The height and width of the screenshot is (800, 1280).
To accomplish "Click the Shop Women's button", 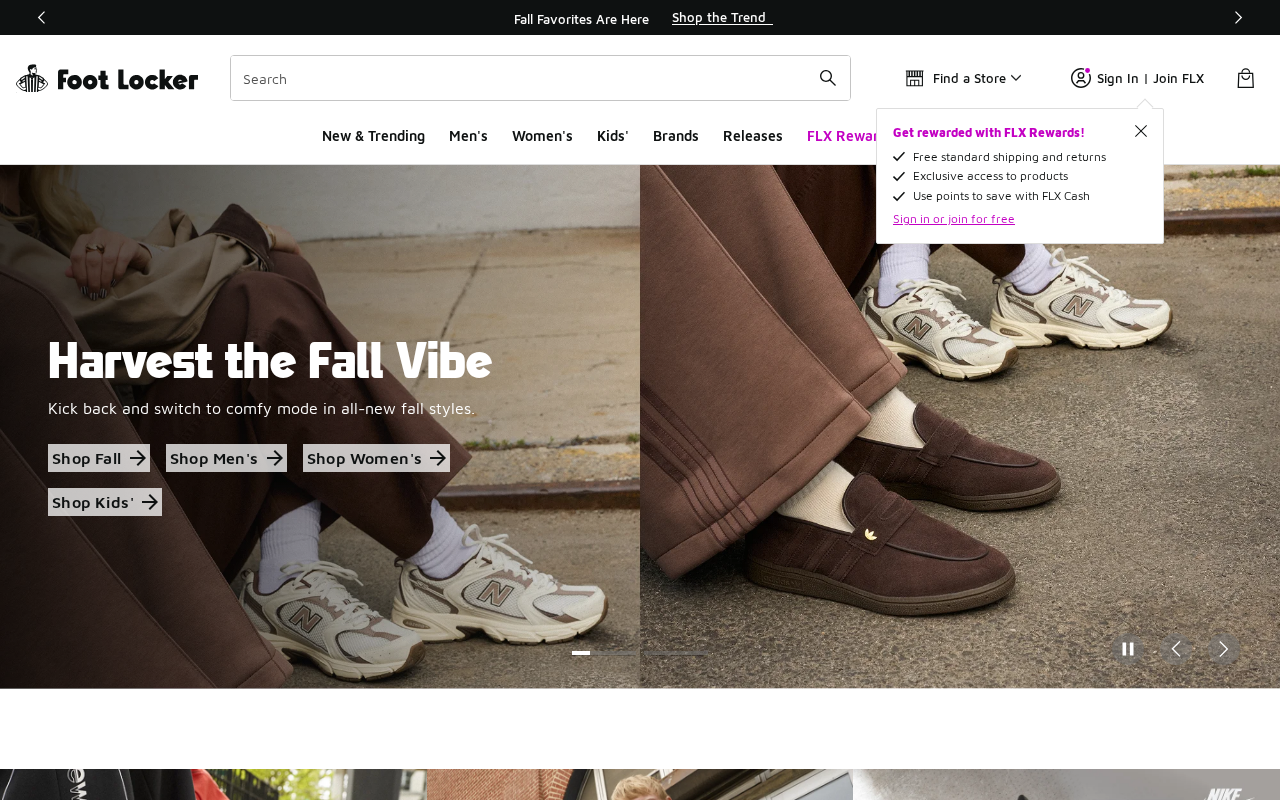I will point(376,458).
